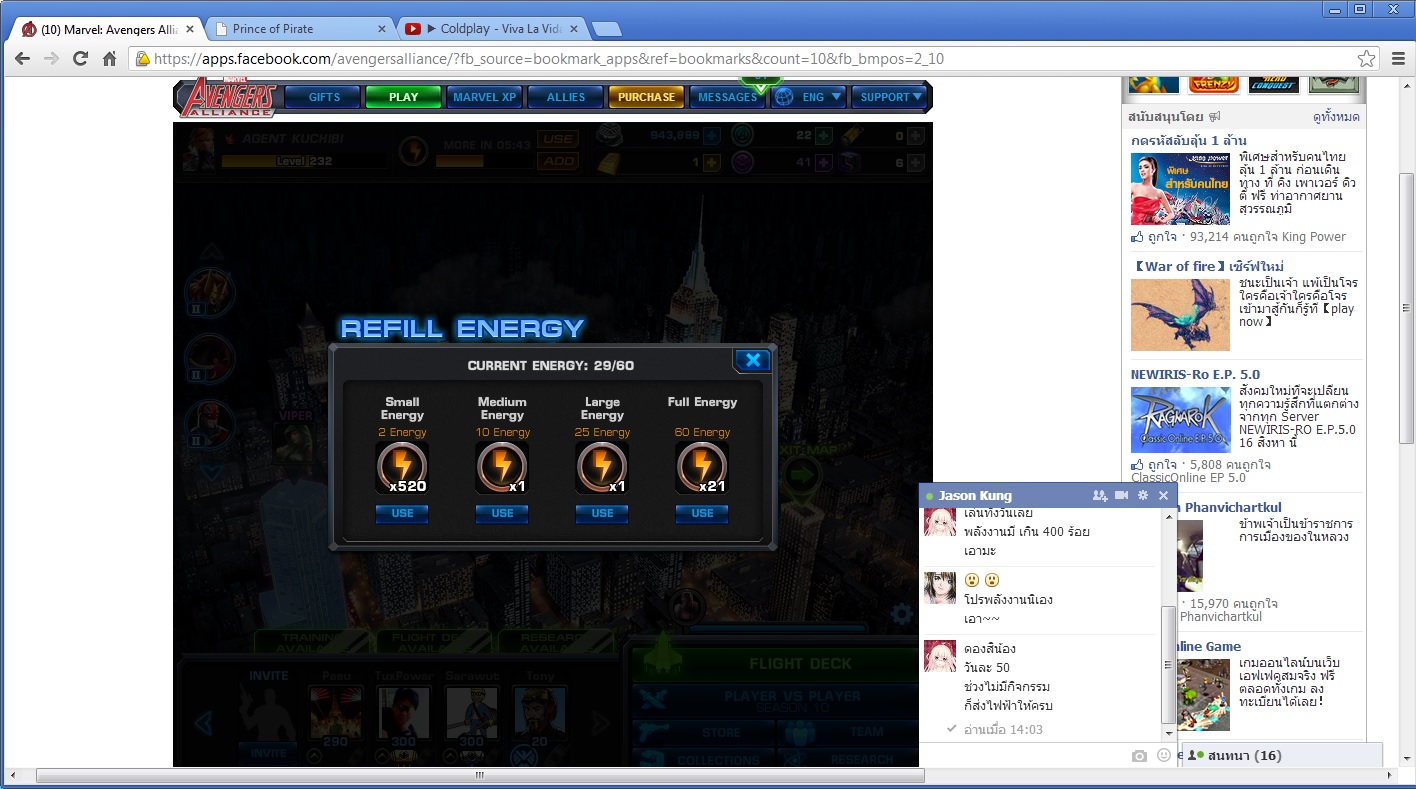Image resolution: width=1416 pixels, height=789 pixels.
Task: Open the GIFTS tab in game header
Action: pos(324,97)
